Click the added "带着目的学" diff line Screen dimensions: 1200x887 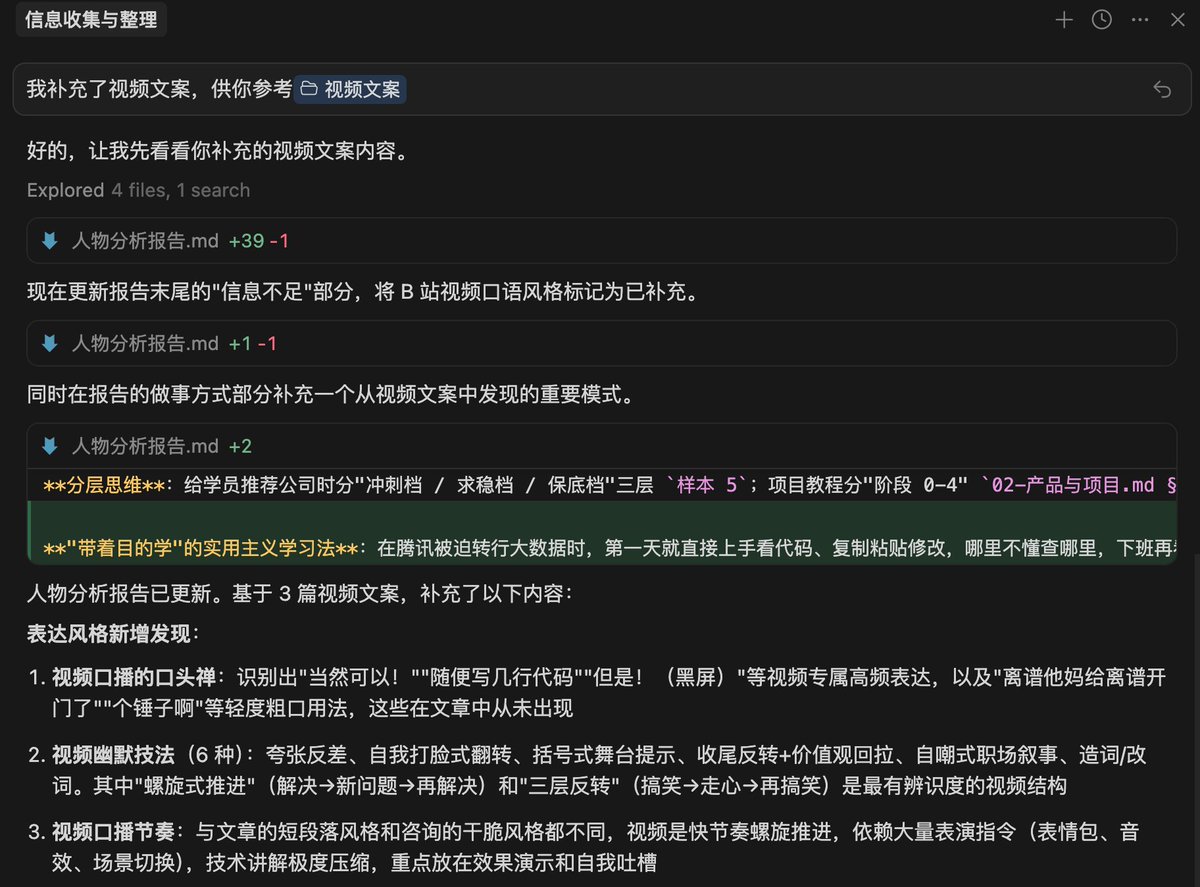pyautogui.click(x=600, y=548)
